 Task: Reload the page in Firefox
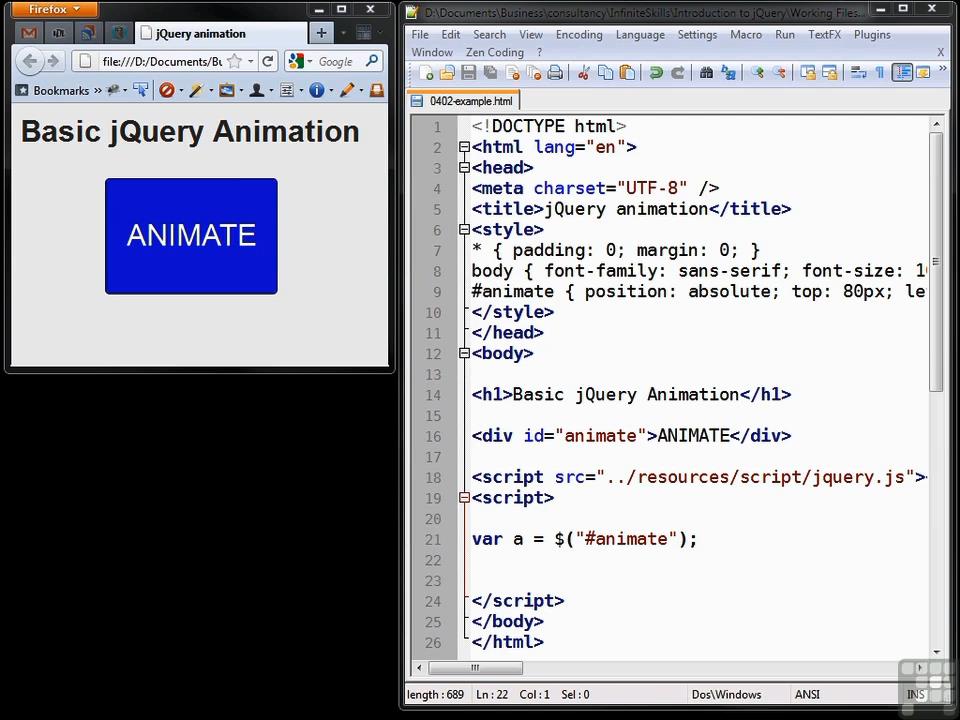coord(268,61)
